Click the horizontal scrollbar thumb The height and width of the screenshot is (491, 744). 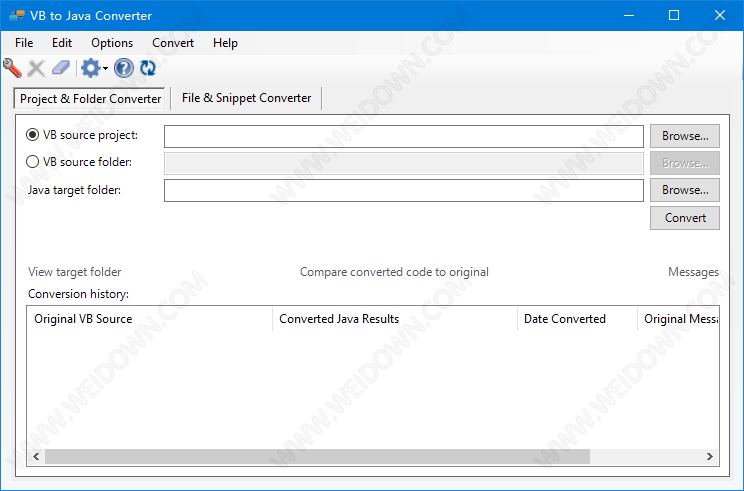tap(317, 456)
